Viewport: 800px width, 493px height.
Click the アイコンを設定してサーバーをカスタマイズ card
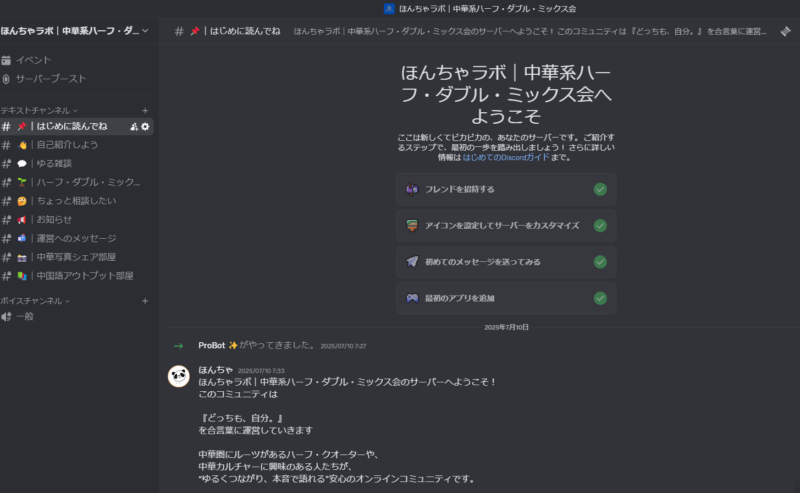[x=506, y=226]
